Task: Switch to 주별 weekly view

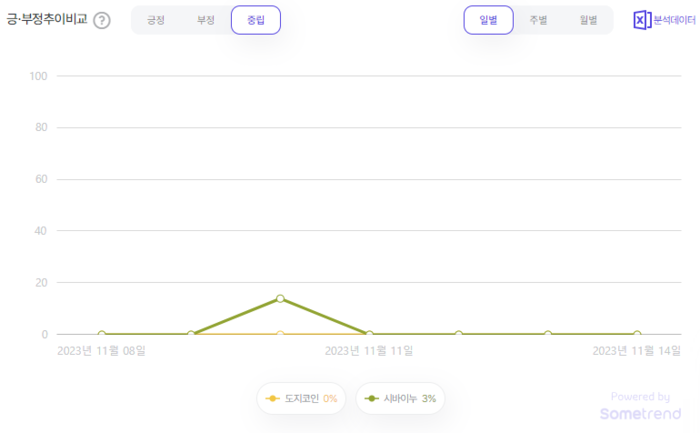Action: coord(538,20)
